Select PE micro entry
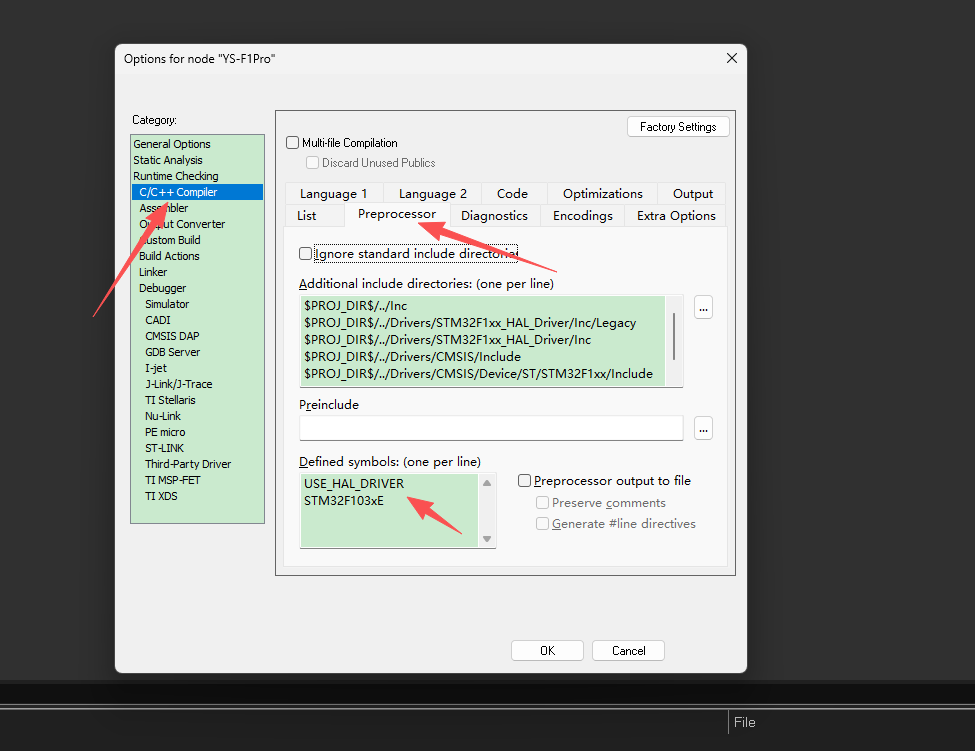Image resolution: width=975 pixels, height=751 pixels. tap(197, 433)
